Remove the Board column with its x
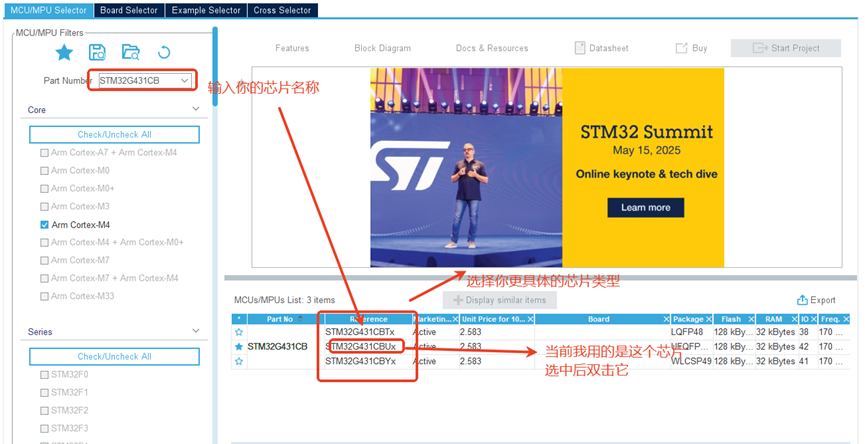 (x=666, y=319)
